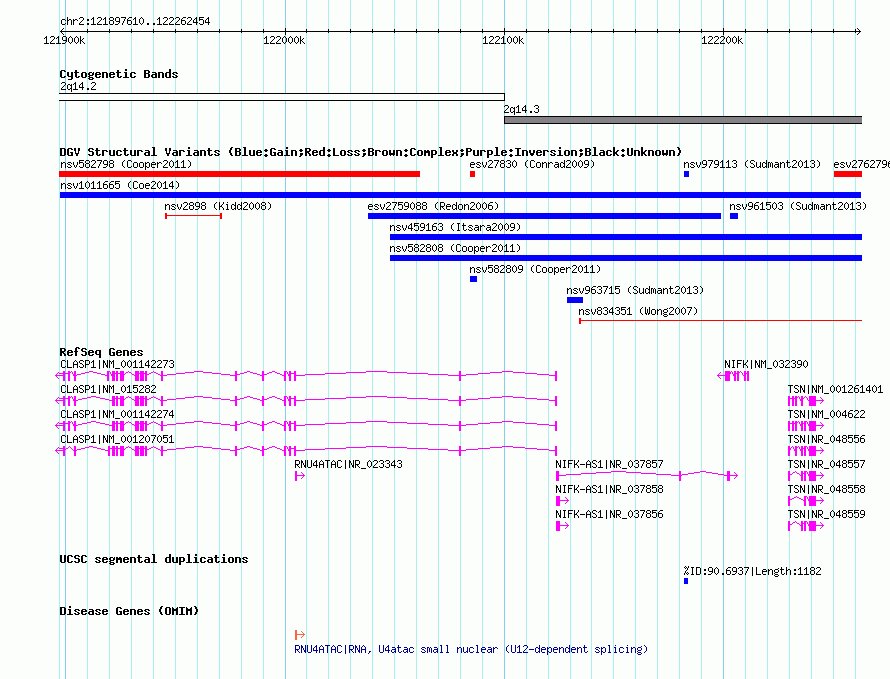890x679 pixels.
Task: Select the TSN|NM_004622 gene glyph
Action: click(806, 426)
